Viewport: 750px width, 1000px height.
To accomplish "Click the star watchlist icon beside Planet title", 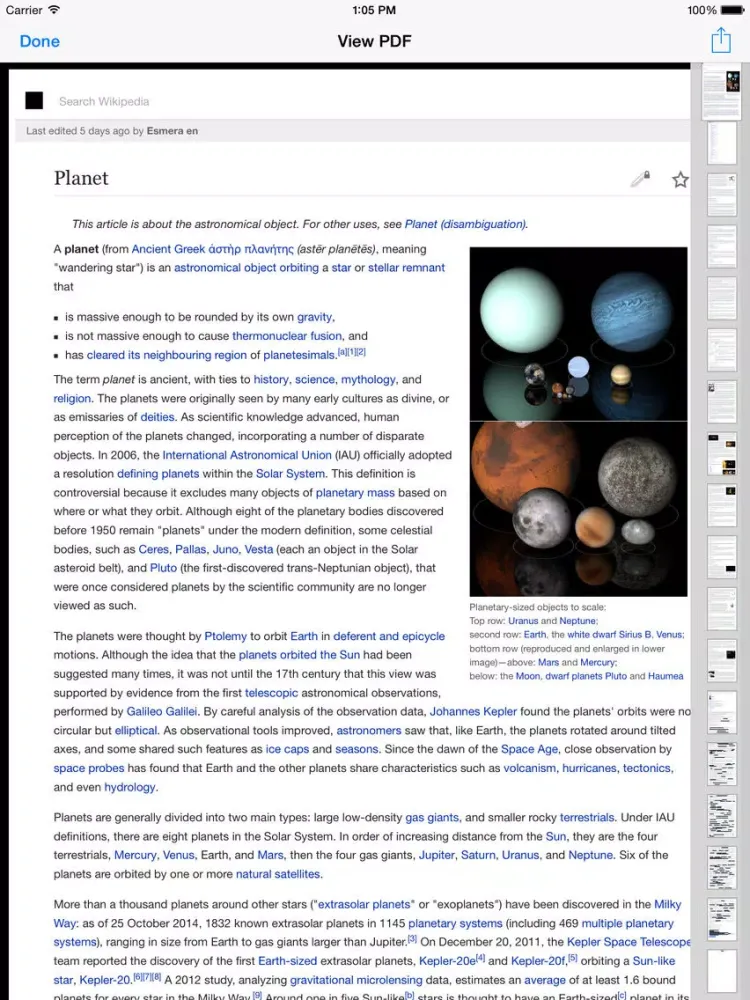I will pyautogui.click(x=680, y=180).
